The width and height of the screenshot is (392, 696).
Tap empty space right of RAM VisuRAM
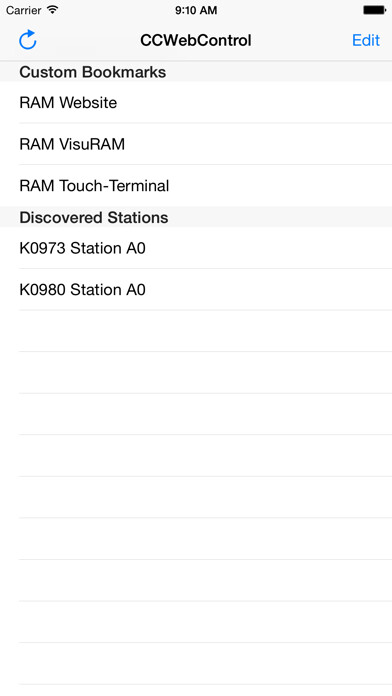[x=257, y=144]
